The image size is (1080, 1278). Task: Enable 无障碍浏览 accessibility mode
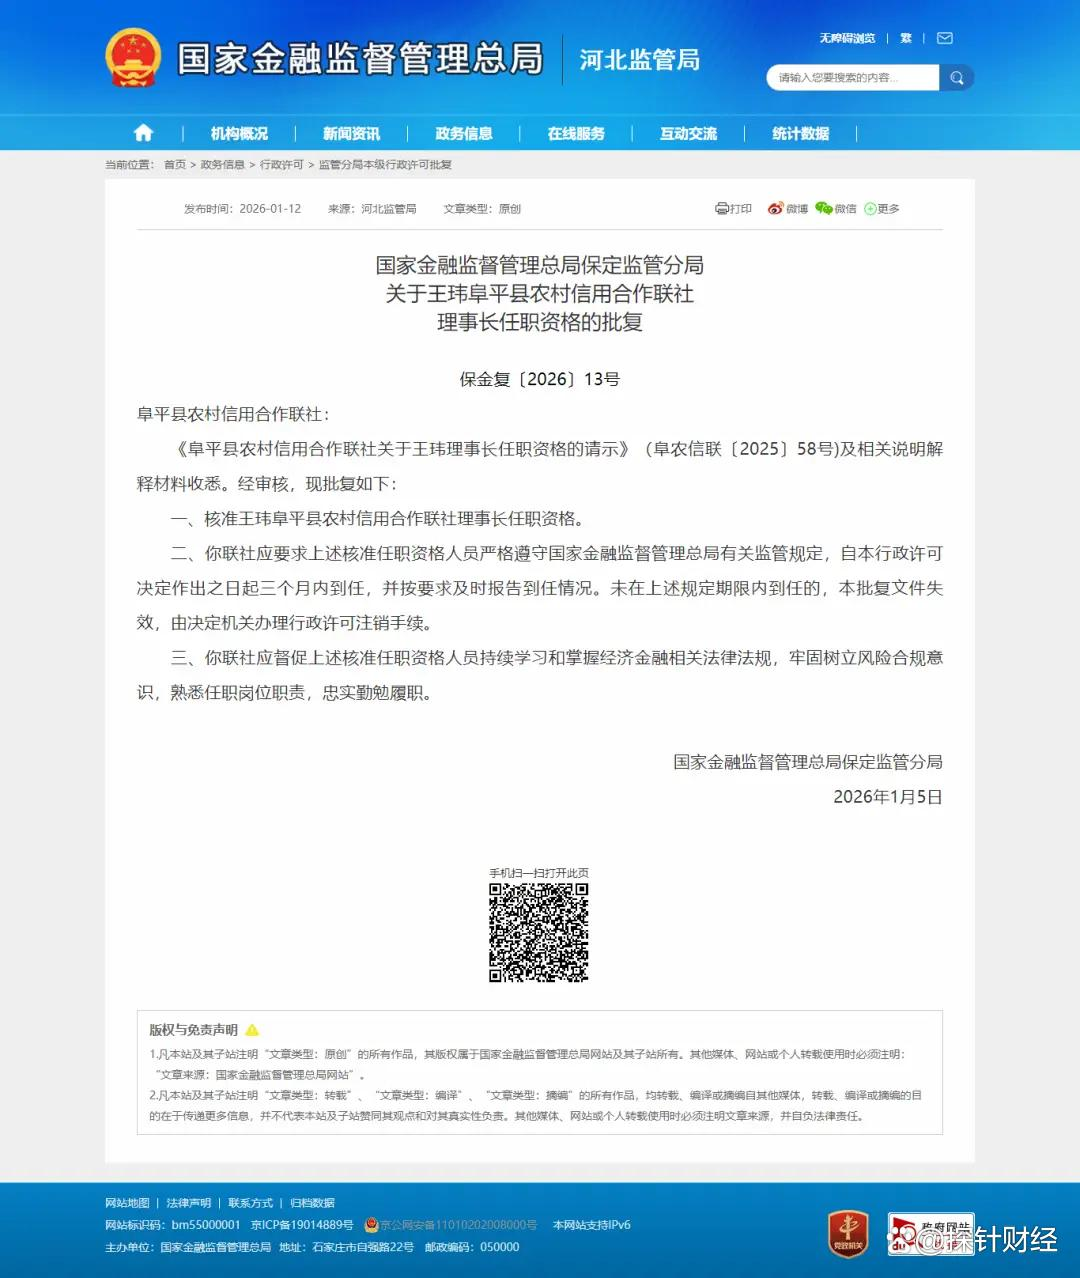tap(847, 38)
